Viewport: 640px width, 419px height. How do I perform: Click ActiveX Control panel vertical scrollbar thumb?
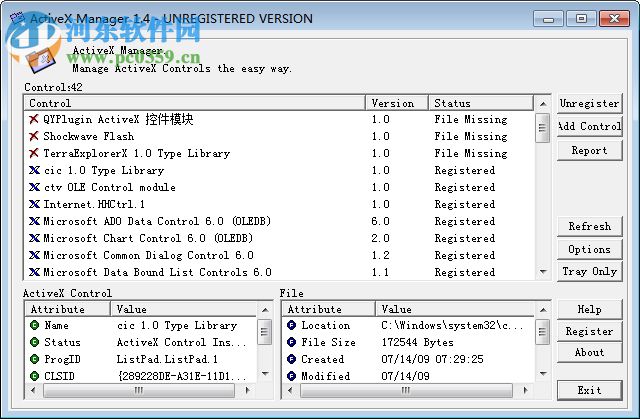coord(265,331)
